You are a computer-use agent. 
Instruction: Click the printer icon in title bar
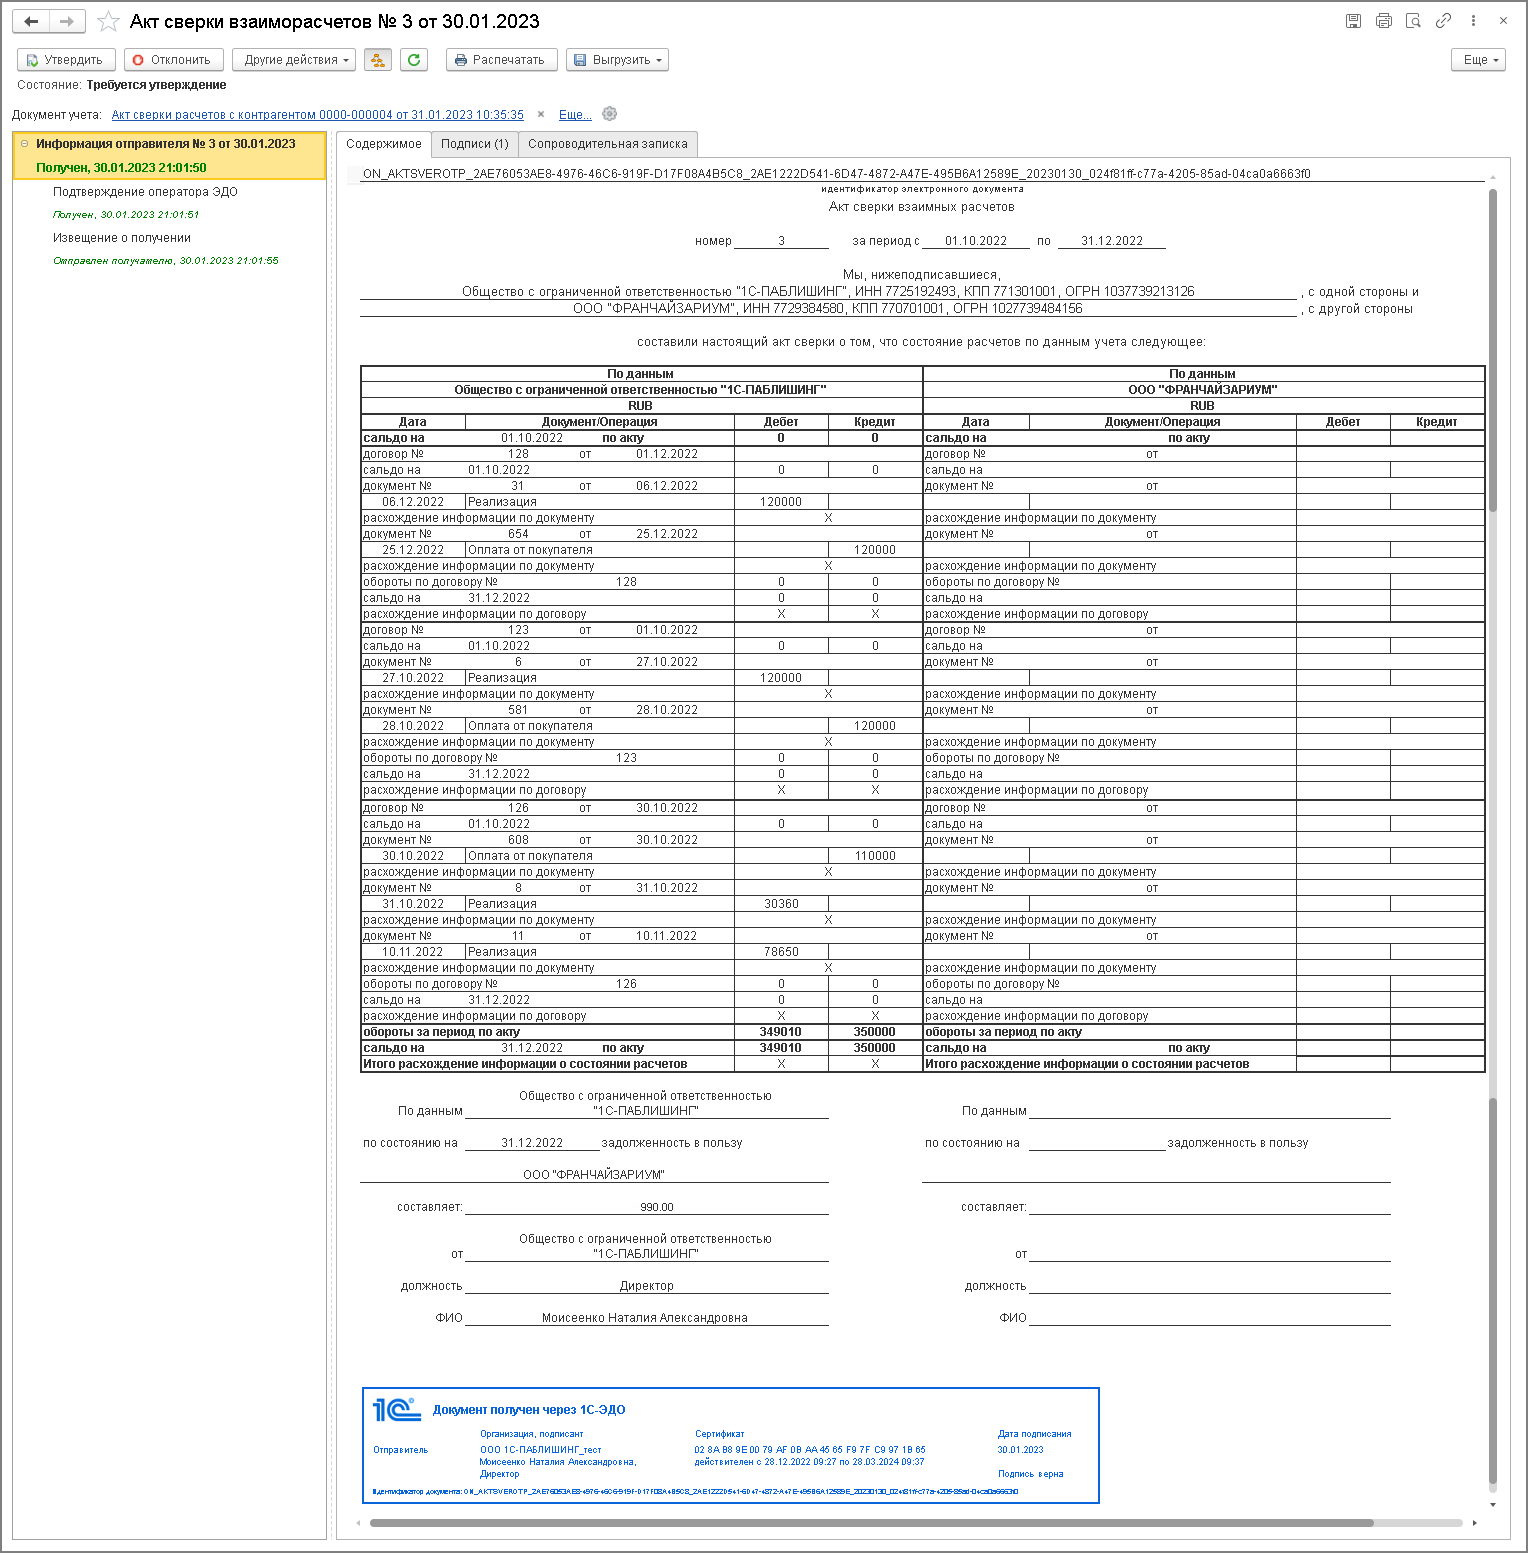click(x=1383, y=21)
